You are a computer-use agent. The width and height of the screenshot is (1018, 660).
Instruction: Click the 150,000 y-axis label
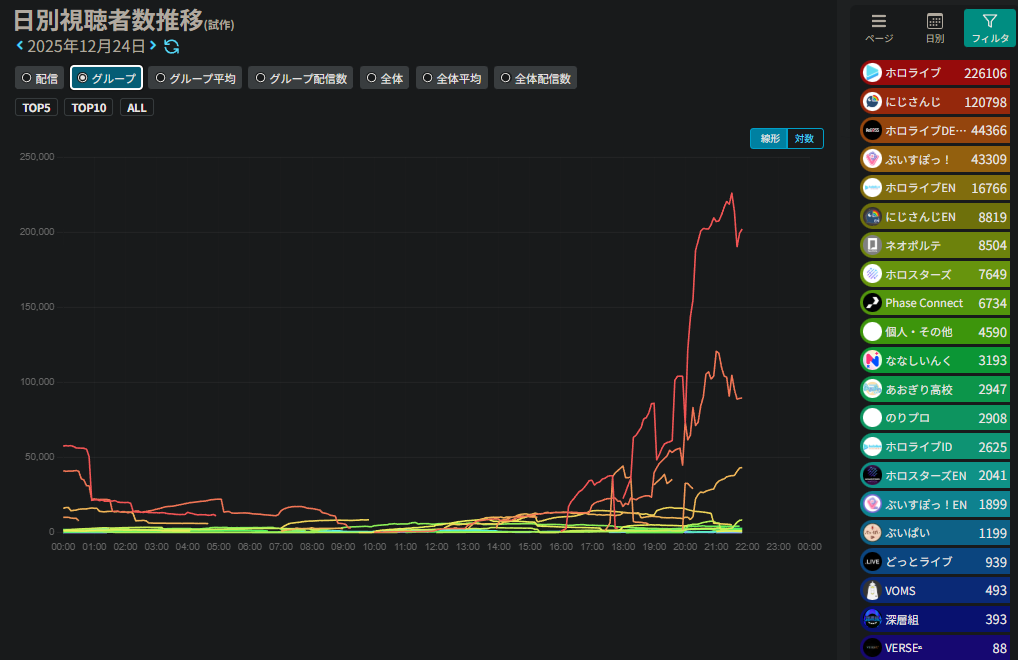point(37,306)
